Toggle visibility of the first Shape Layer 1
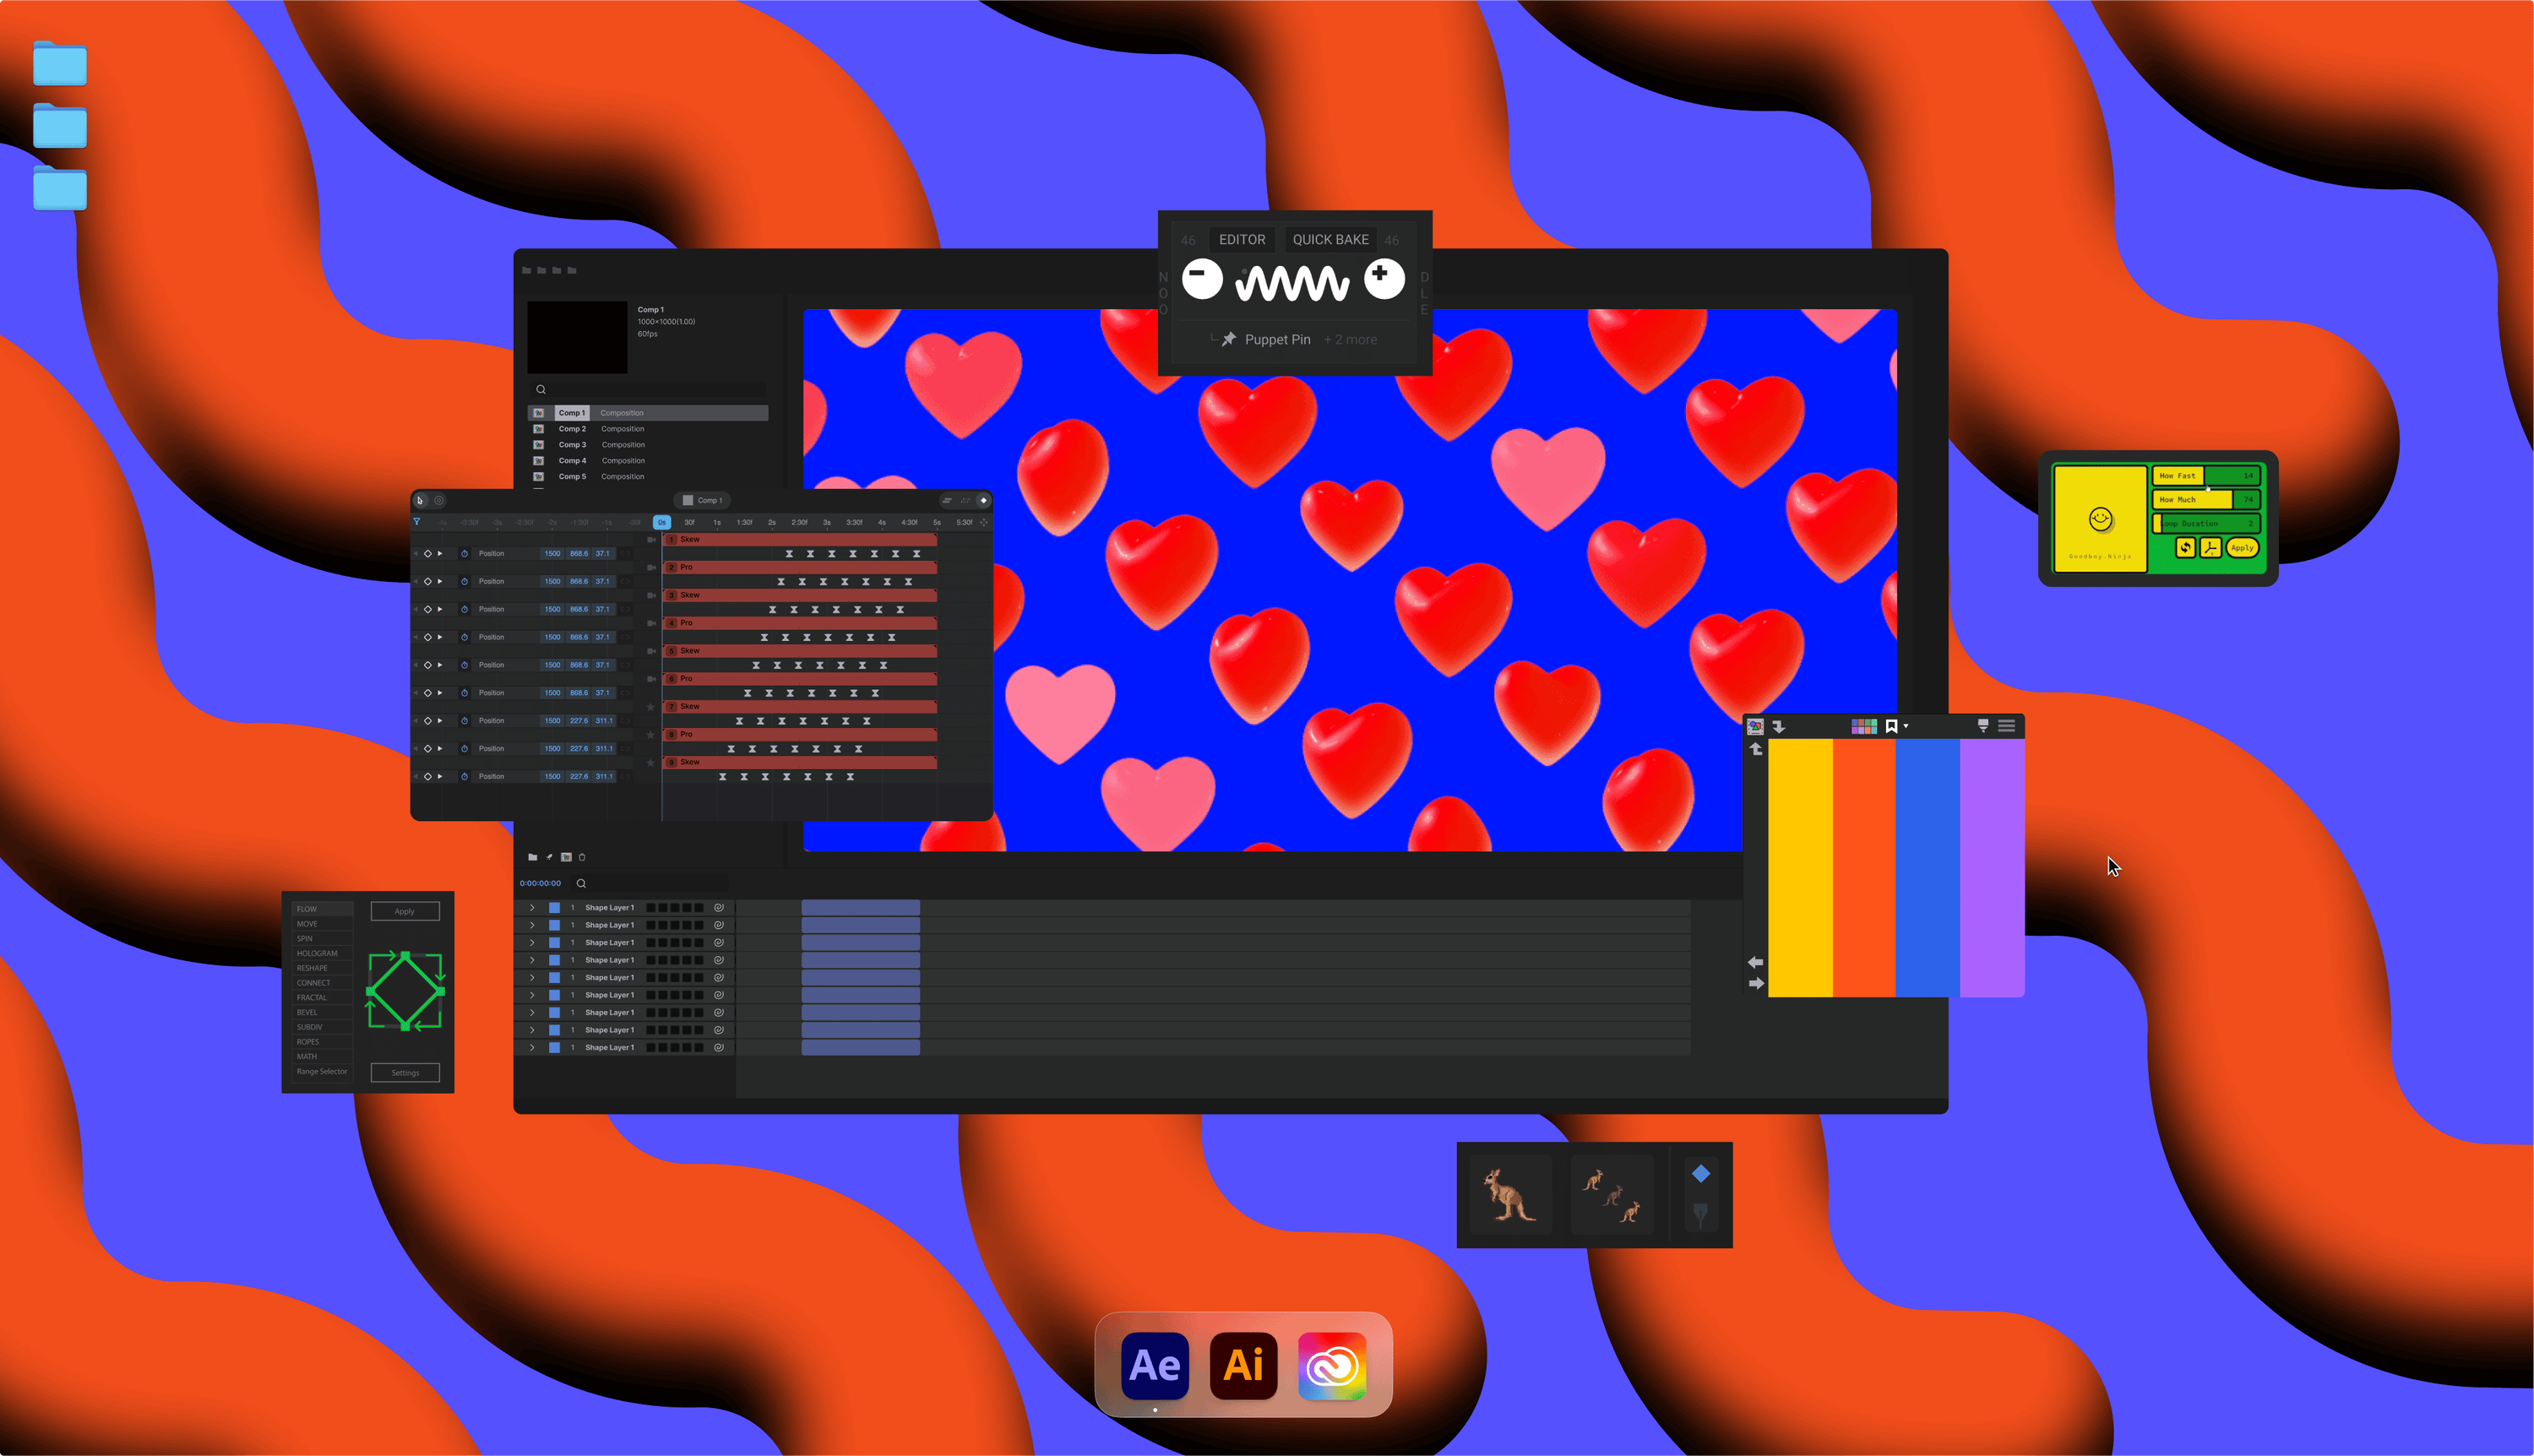Screen dimensions: 2534x1456 [555, 908]
